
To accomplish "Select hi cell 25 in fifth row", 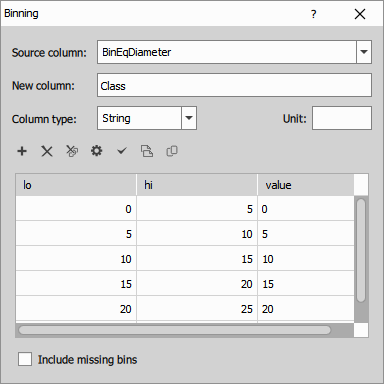I will [x=197, y=309].
